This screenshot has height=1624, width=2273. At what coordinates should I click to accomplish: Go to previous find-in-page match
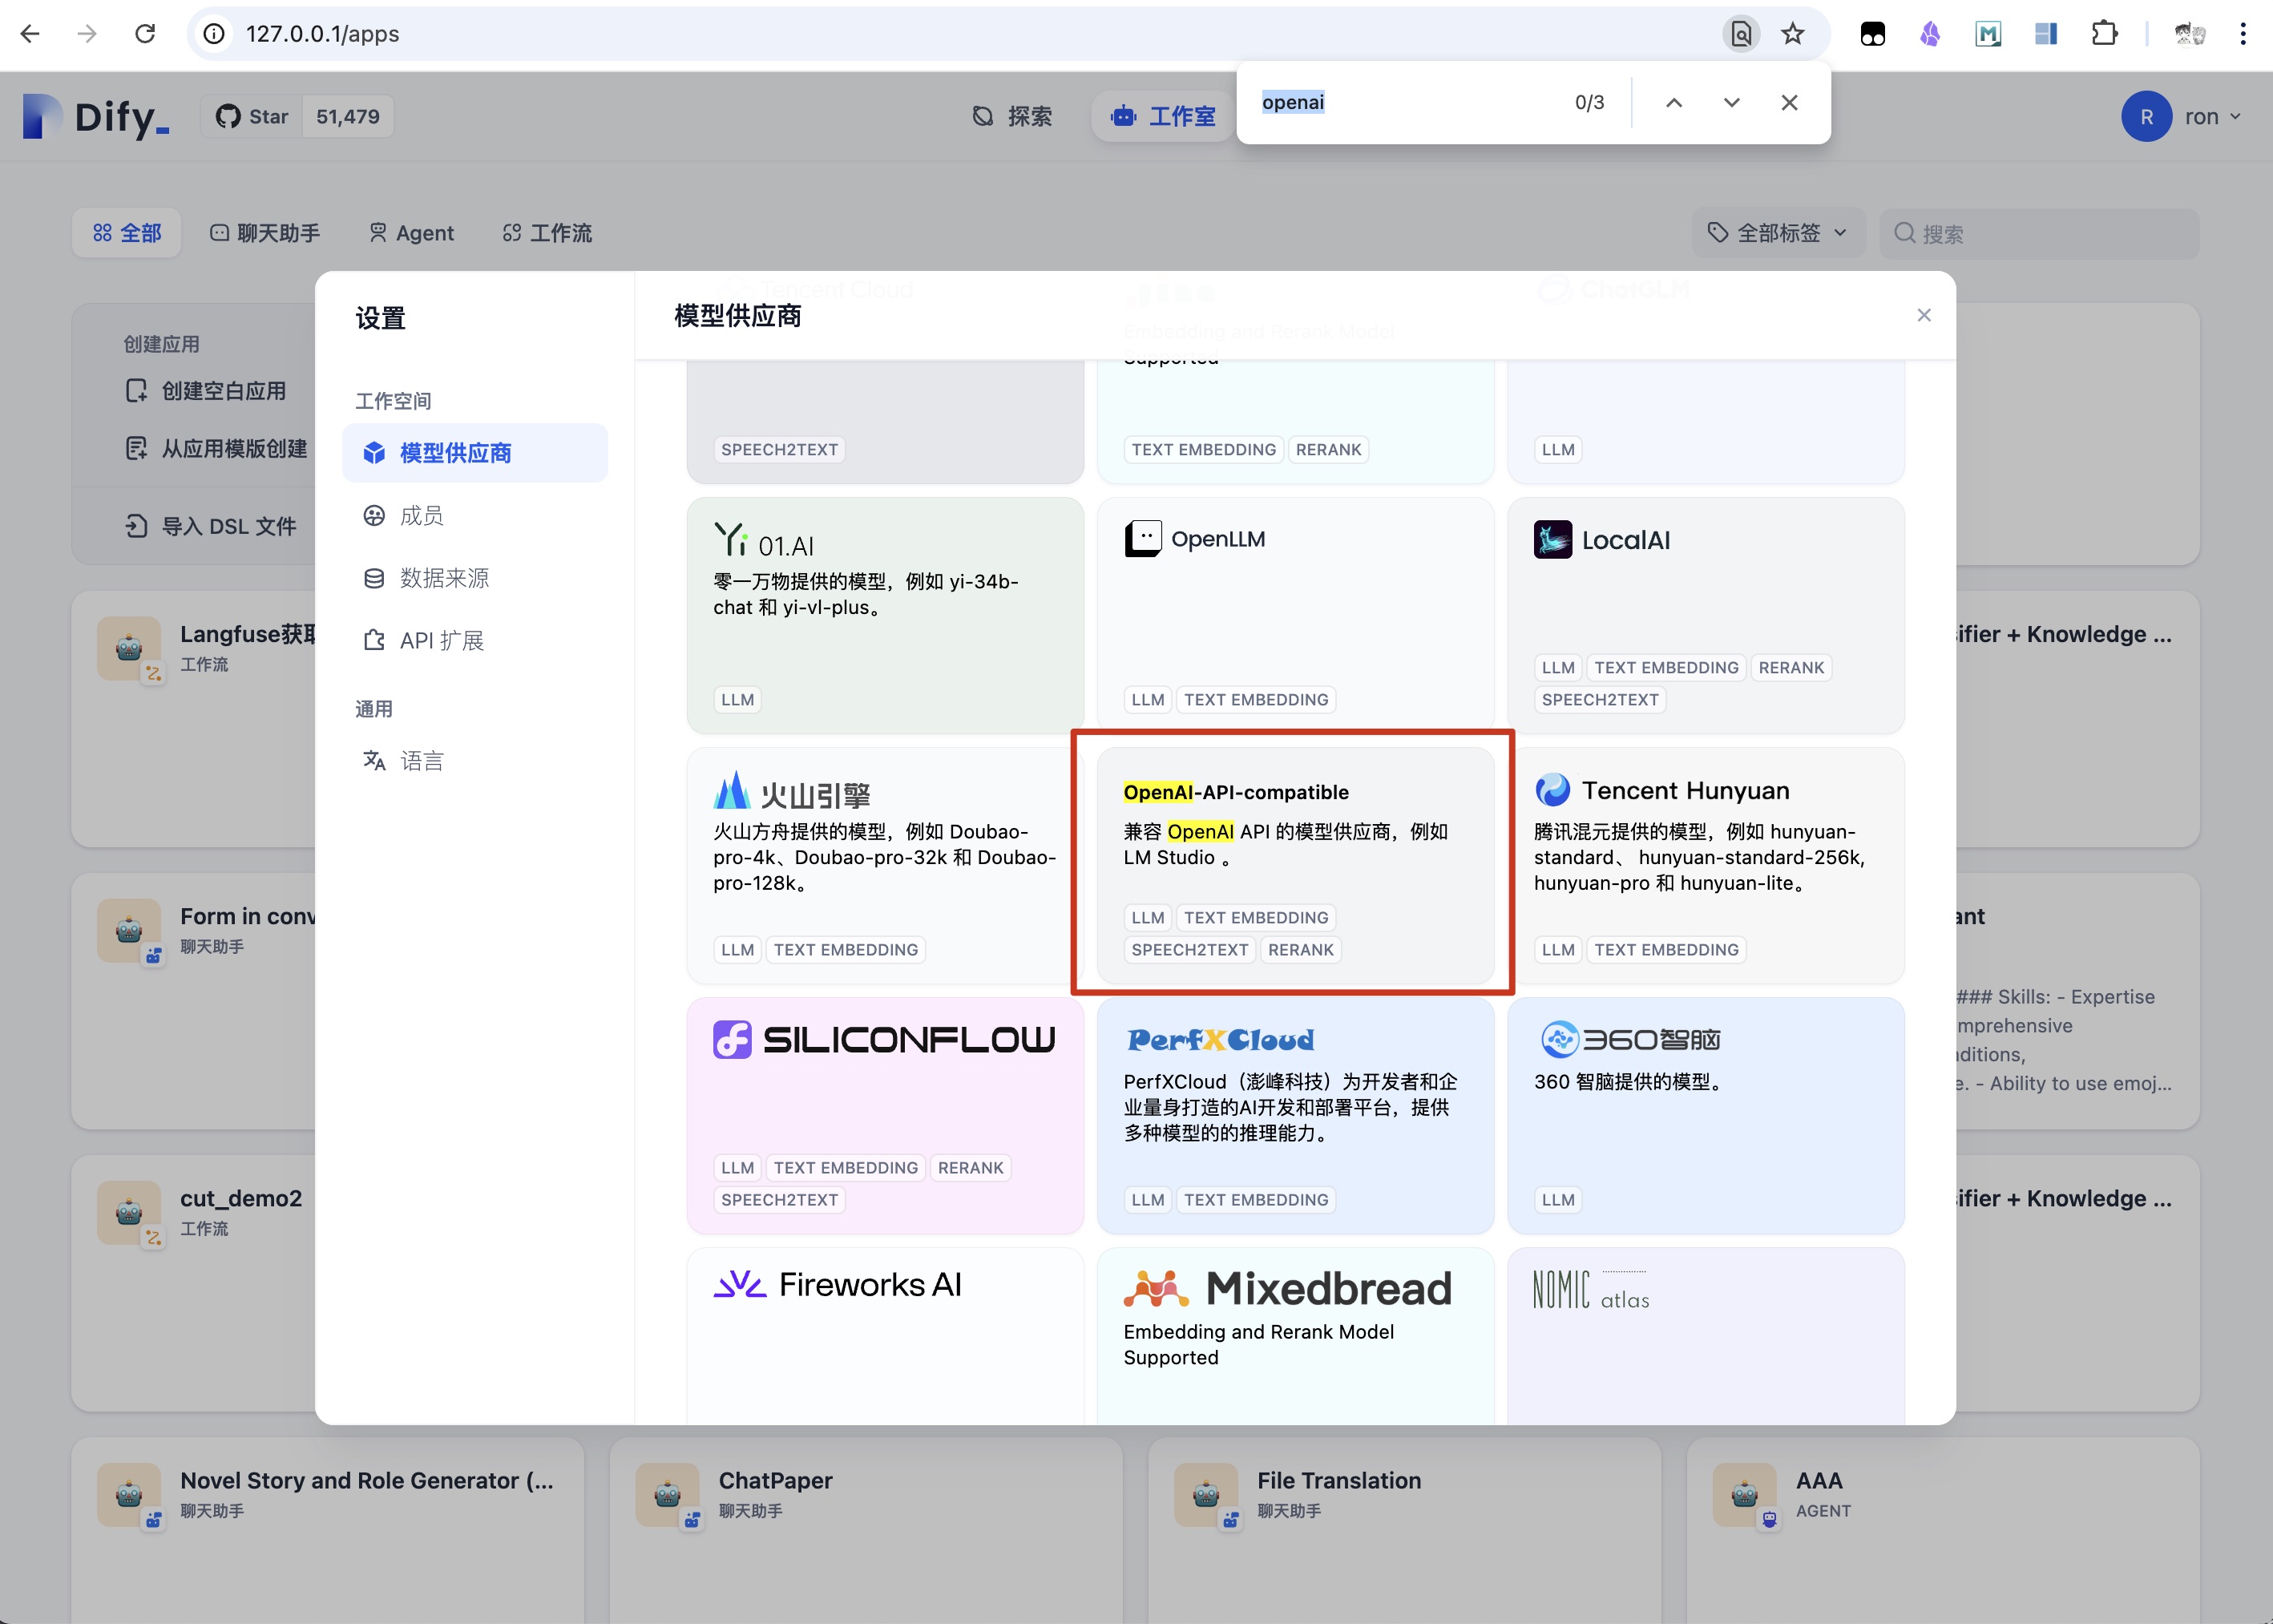coord(1674,103)
